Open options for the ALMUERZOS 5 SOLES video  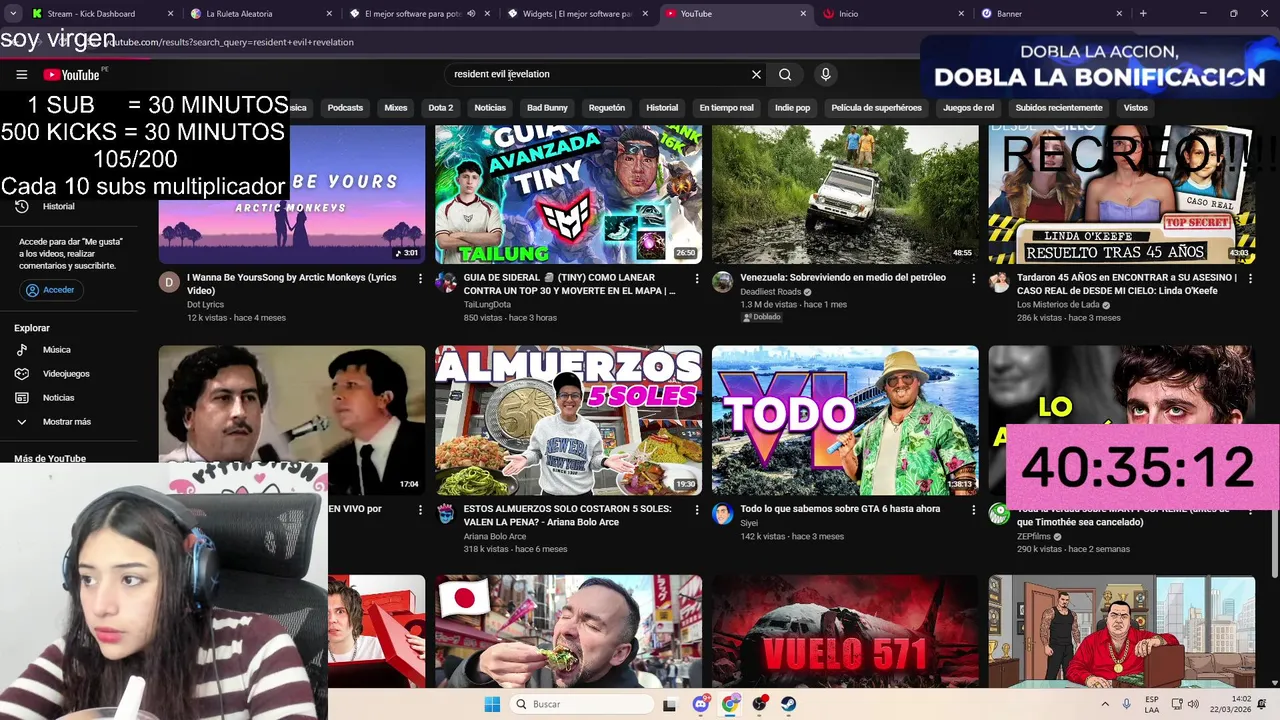click(x=697, y=510)
